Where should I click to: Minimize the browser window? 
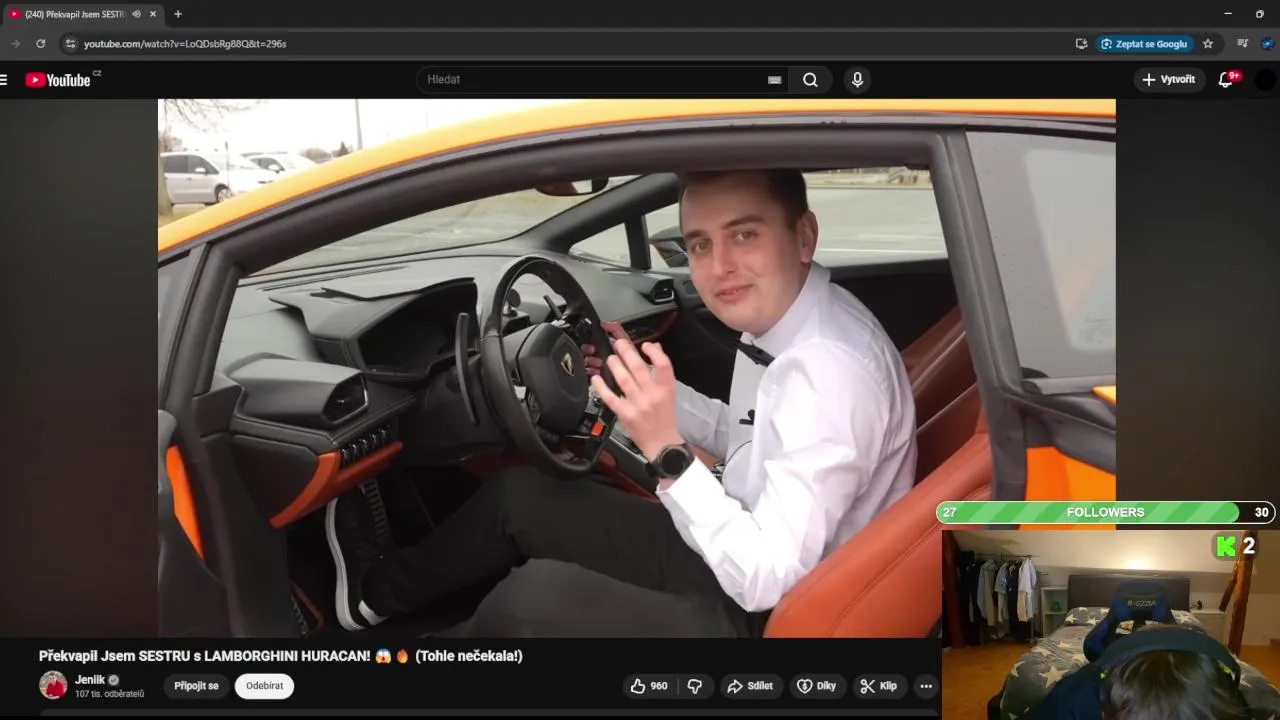coord(1228,14)
